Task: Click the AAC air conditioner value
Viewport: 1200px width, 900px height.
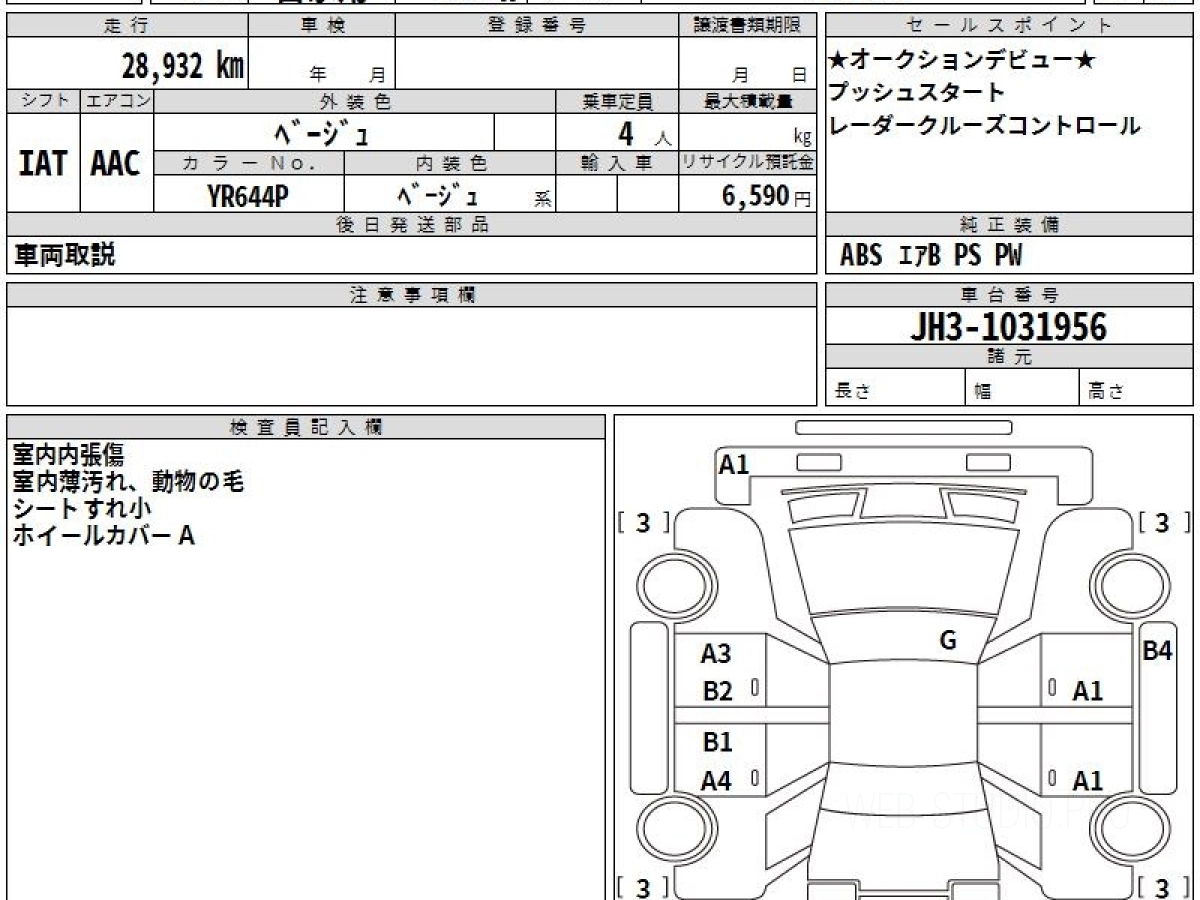Action: pos(116,164)
